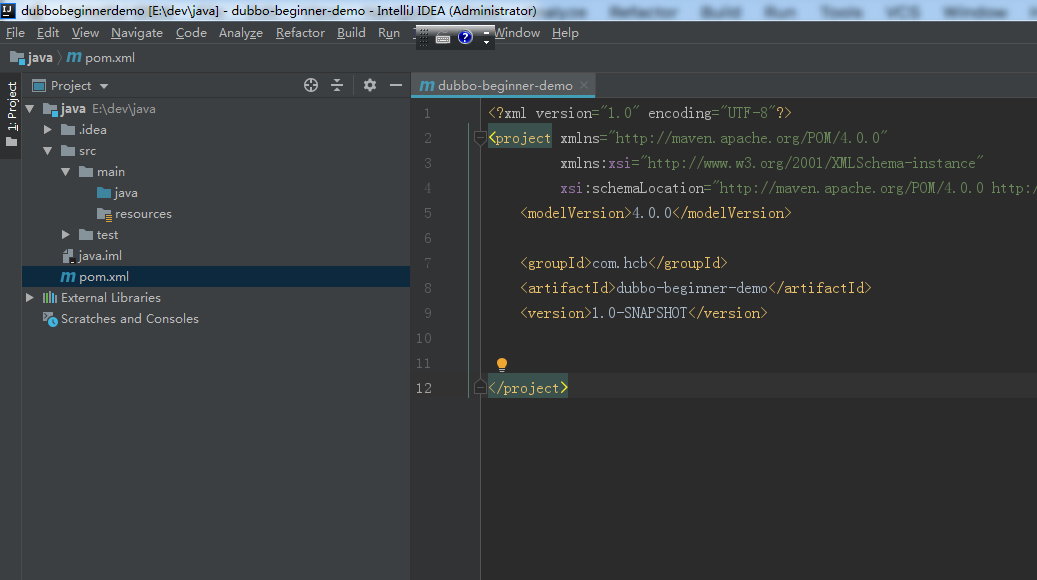Click the java folder icon in breadcrumb
1037x580 pixels.
(17, 58)
